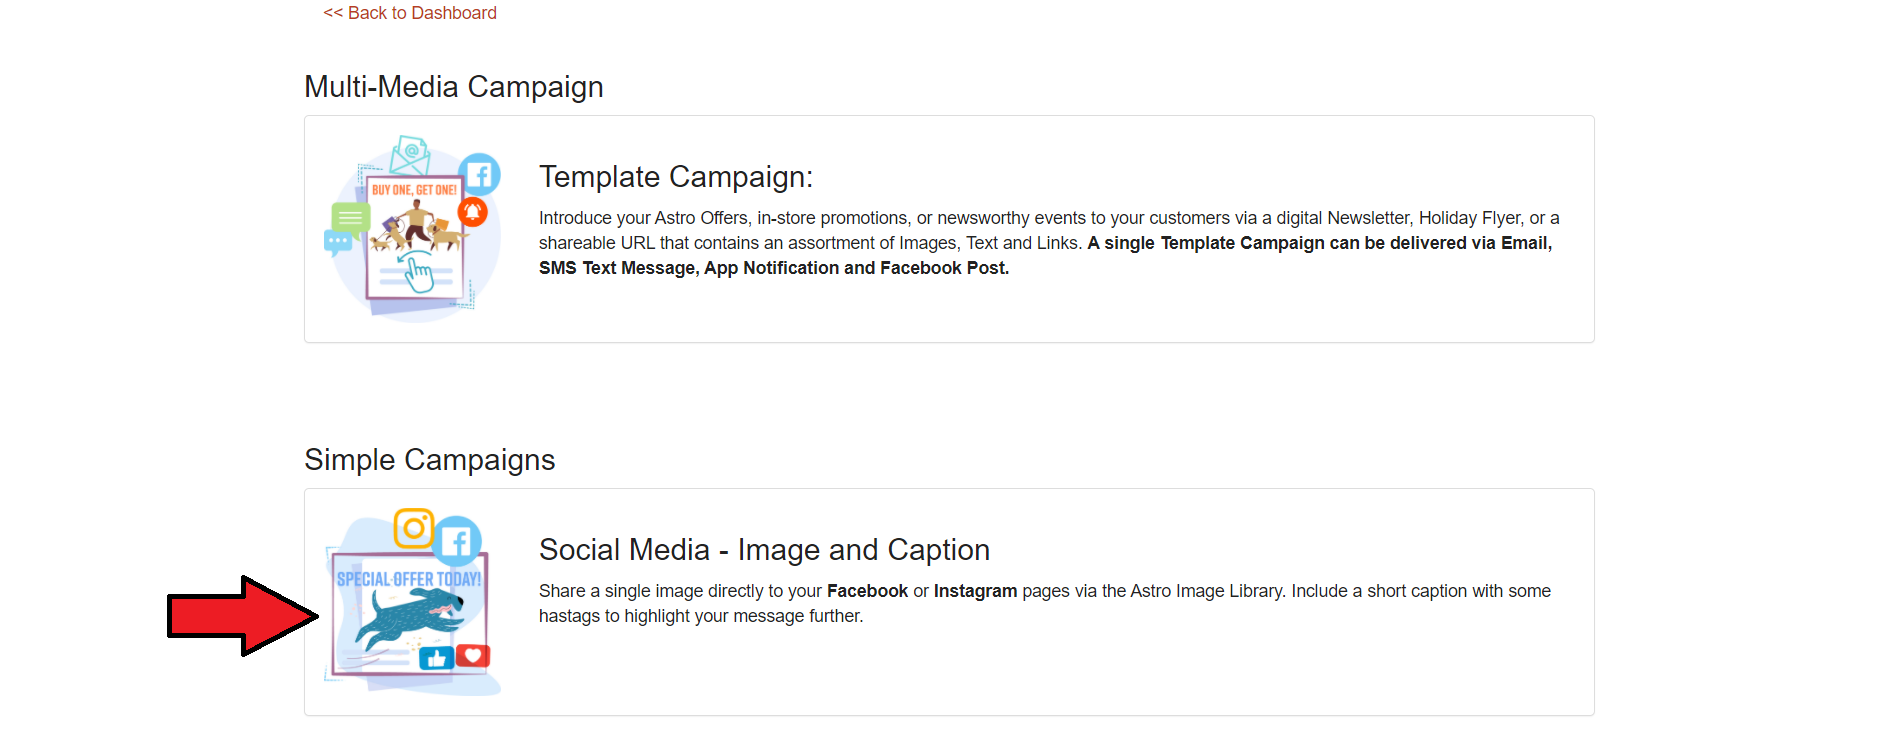This screenshot has height=729, width=1899.
Task: Click the yellow Instagram icon
Action: point(413,528)
